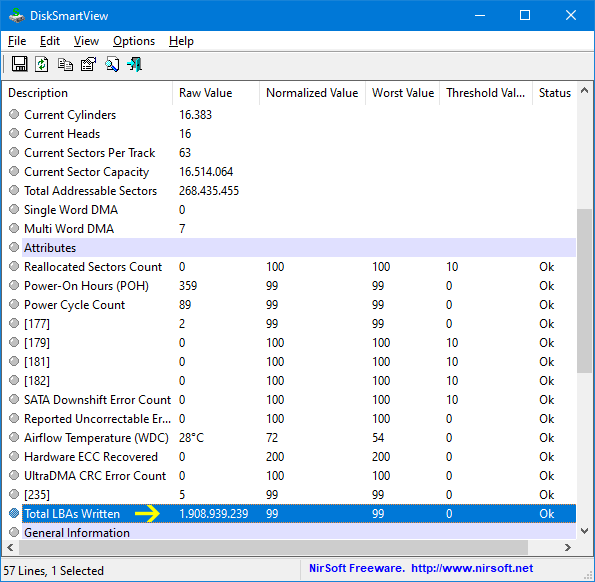This screenshot has height=582, width=595.
Task: Open the Properties toolbar icon
Action: tap(88, 64)
